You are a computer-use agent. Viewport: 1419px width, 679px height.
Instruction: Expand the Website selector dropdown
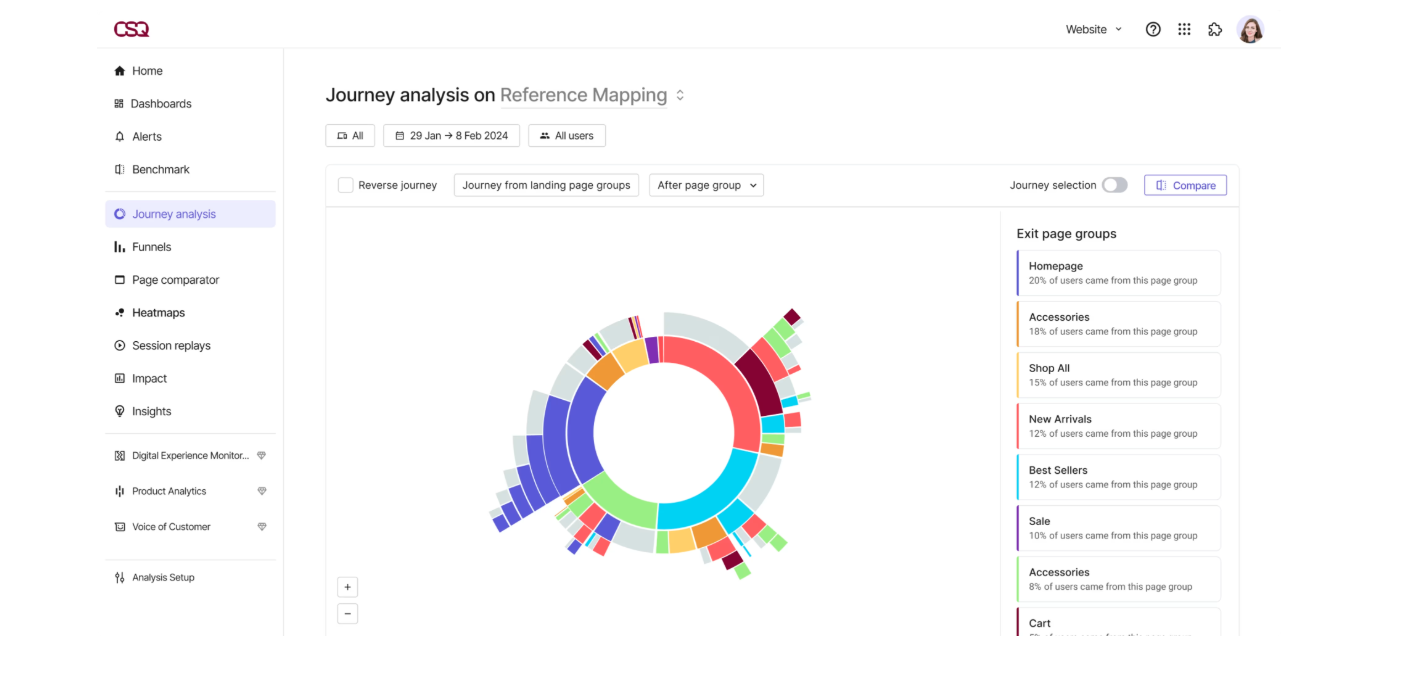(x=1094, y=29)
